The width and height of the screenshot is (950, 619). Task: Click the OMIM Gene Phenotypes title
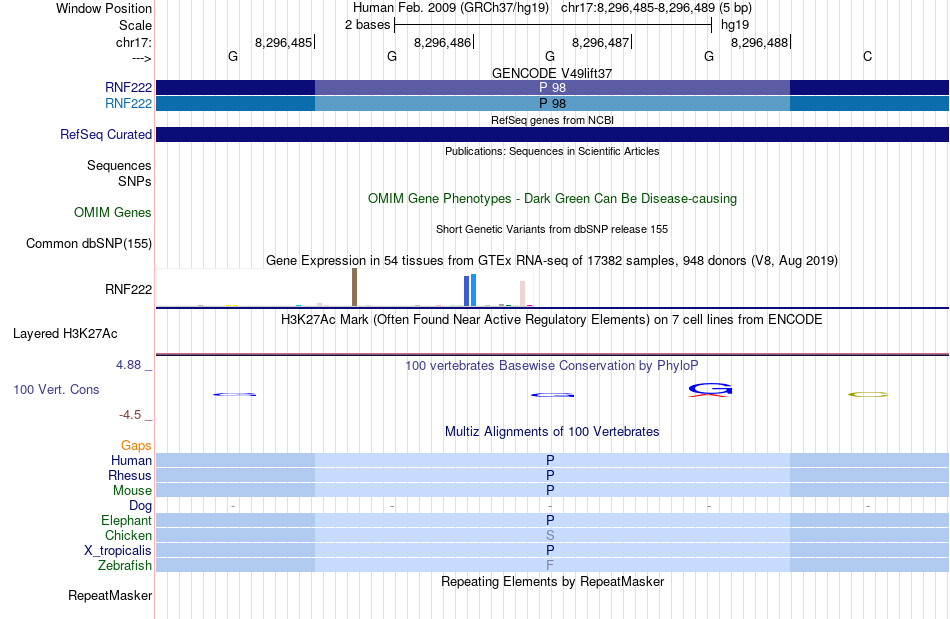point(552,199)
